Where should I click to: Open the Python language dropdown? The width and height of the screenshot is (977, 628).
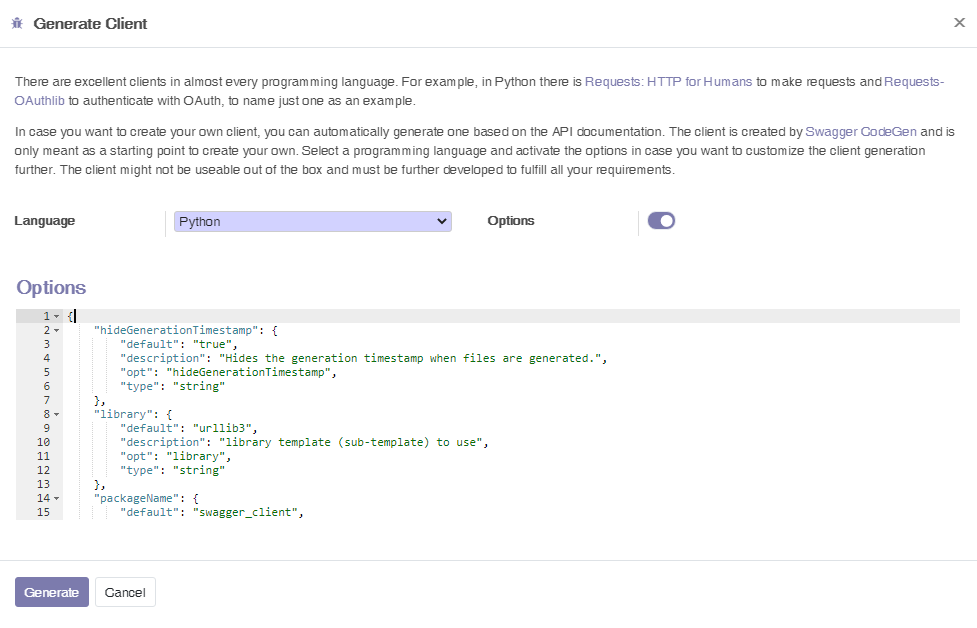tap(313, 221)
